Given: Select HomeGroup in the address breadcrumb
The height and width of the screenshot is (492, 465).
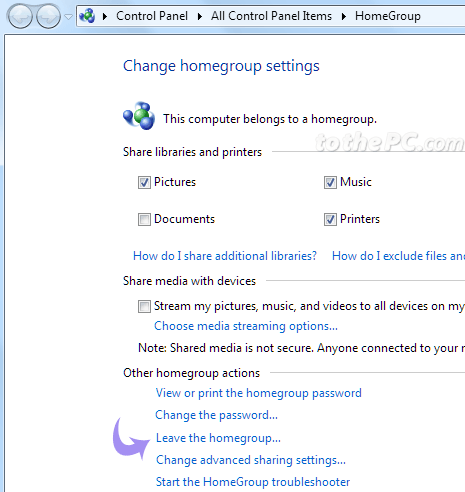Looking at the screenshot, I should click(388, 16).
